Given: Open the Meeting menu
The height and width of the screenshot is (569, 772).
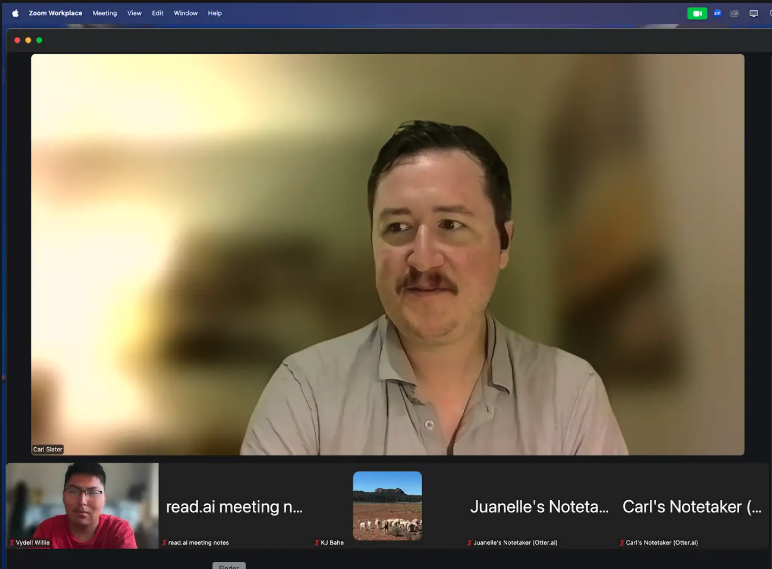Looking at the screenshot, I should [x=104, y=13].
